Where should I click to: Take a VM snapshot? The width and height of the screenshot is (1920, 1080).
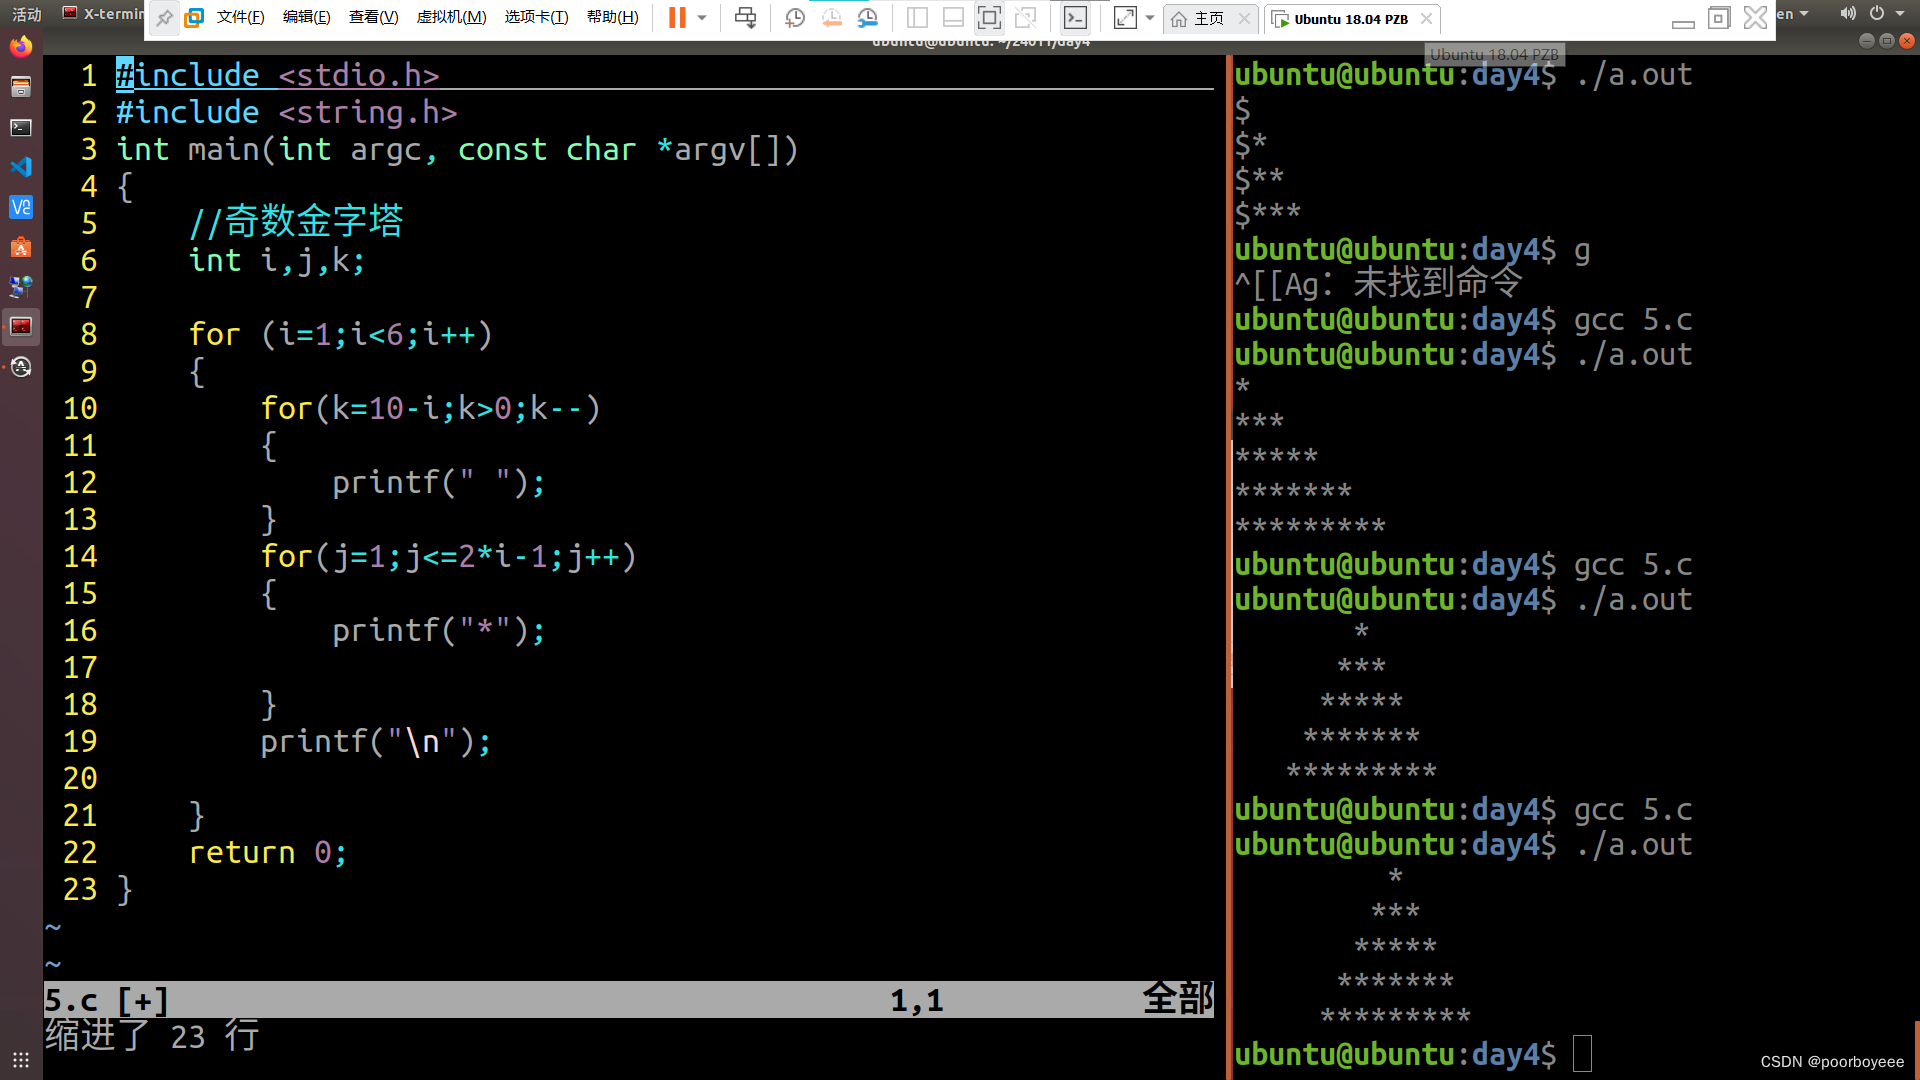(795, 17)
